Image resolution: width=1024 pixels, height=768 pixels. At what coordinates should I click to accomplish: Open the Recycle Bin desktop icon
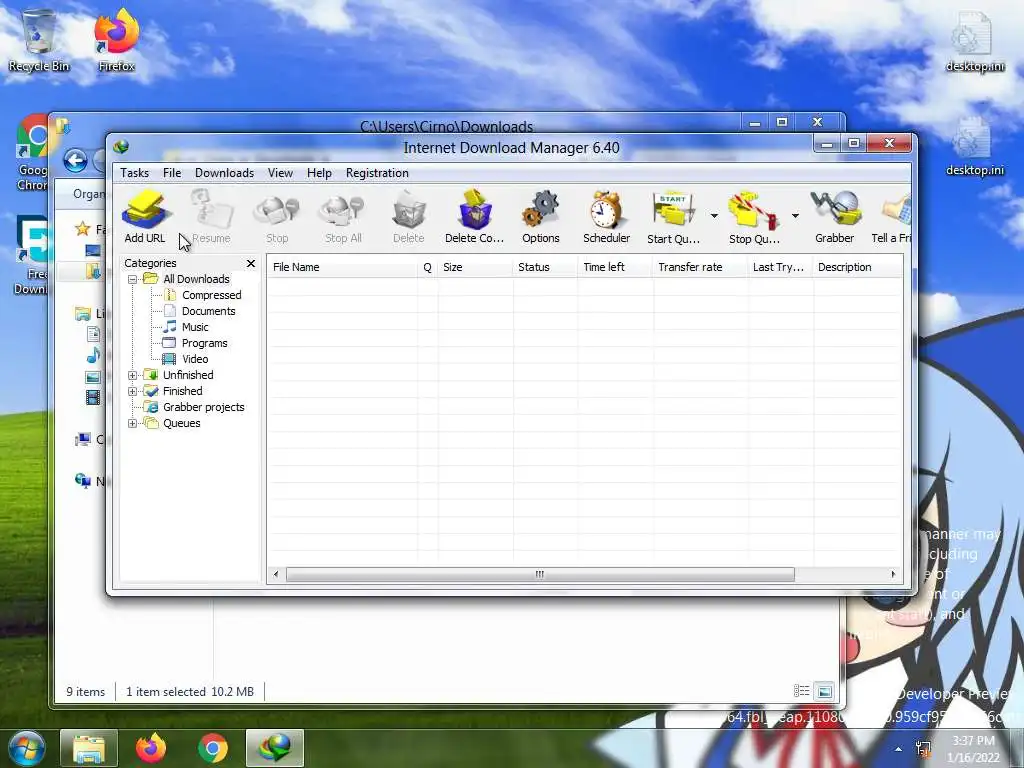pos(39,40)
